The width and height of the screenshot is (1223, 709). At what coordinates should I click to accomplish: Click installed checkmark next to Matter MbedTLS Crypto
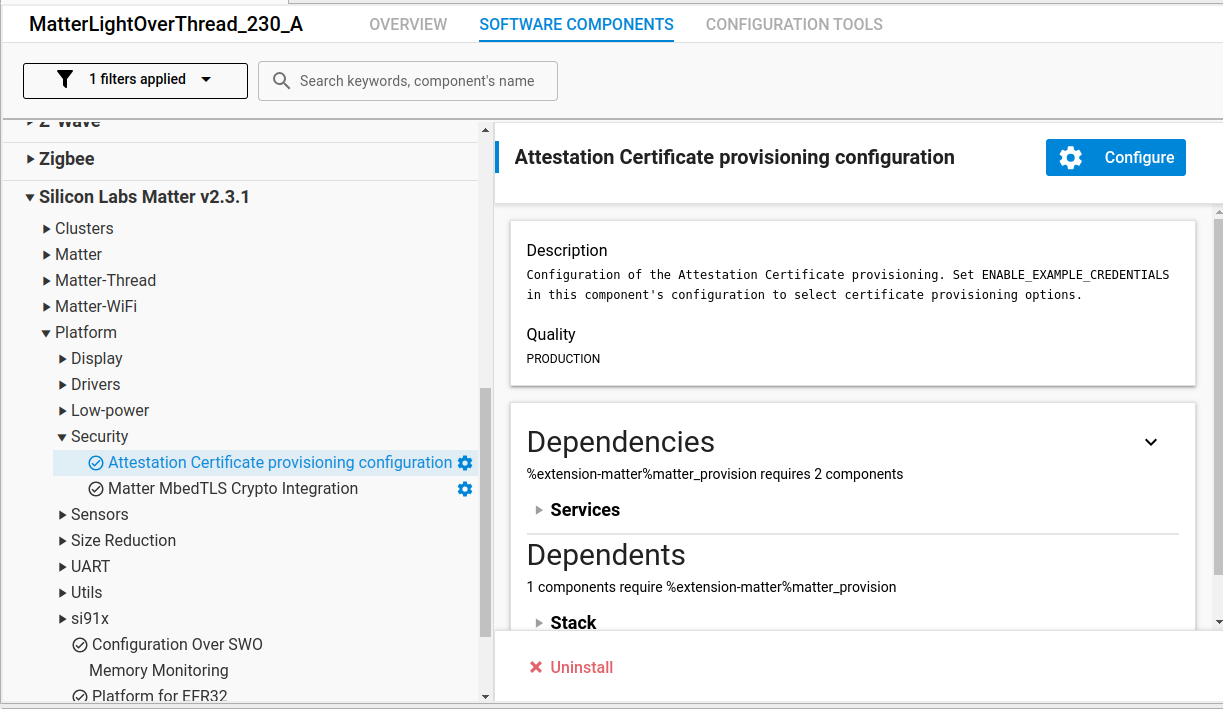tap(96, 489)
